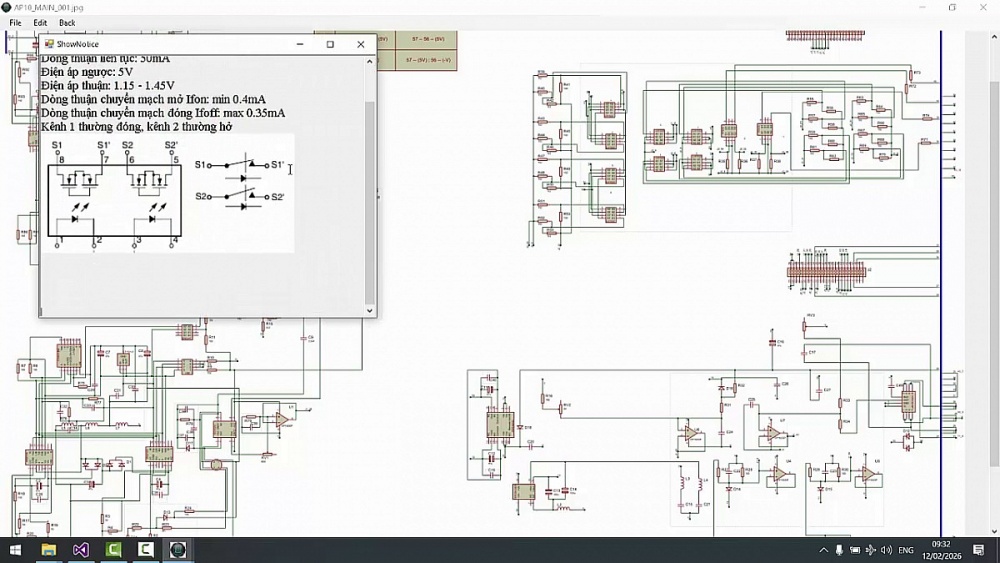Image resolution: width=1000 pixels, height=563 pixels.
Task: Click the active schematic viewer taskbar icon
Action: click(x=178, y=550)
